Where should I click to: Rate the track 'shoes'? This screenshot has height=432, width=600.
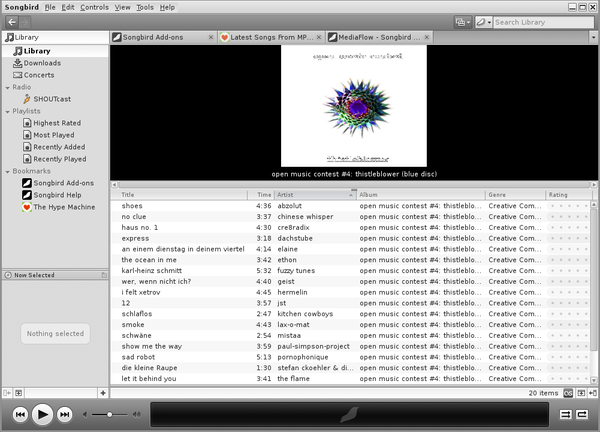coord(569,206)
